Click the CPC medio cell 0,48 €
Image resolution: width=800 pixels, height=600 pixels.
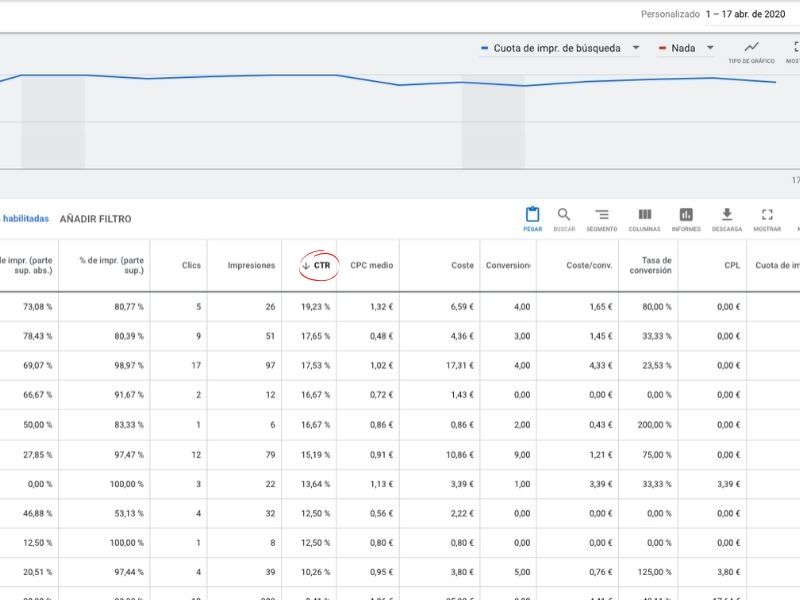pyautogui.click(x=382, y=336)
